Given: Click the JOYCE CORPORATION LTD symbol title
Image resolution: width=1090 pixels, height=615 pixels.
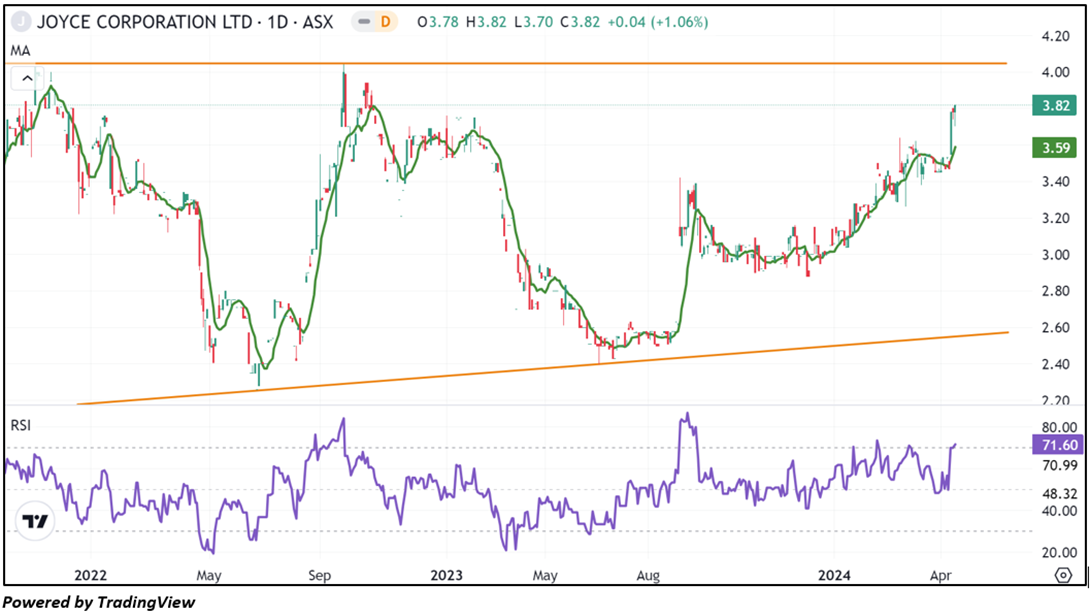Looking at the screenshot, I should [x=145, y=22].
